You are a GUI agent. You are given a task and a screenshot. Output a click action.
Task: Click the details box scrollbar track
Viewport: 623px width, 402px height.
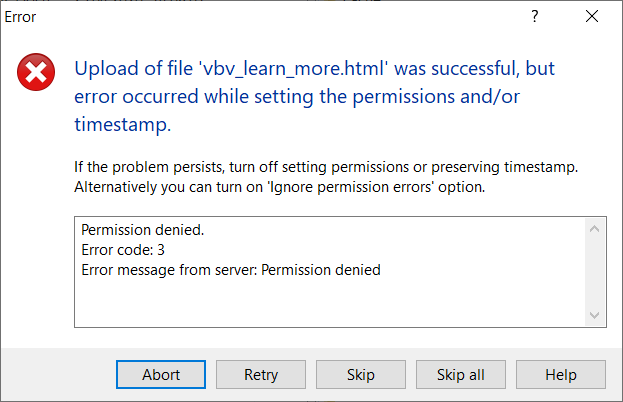(x=595, y=272)
